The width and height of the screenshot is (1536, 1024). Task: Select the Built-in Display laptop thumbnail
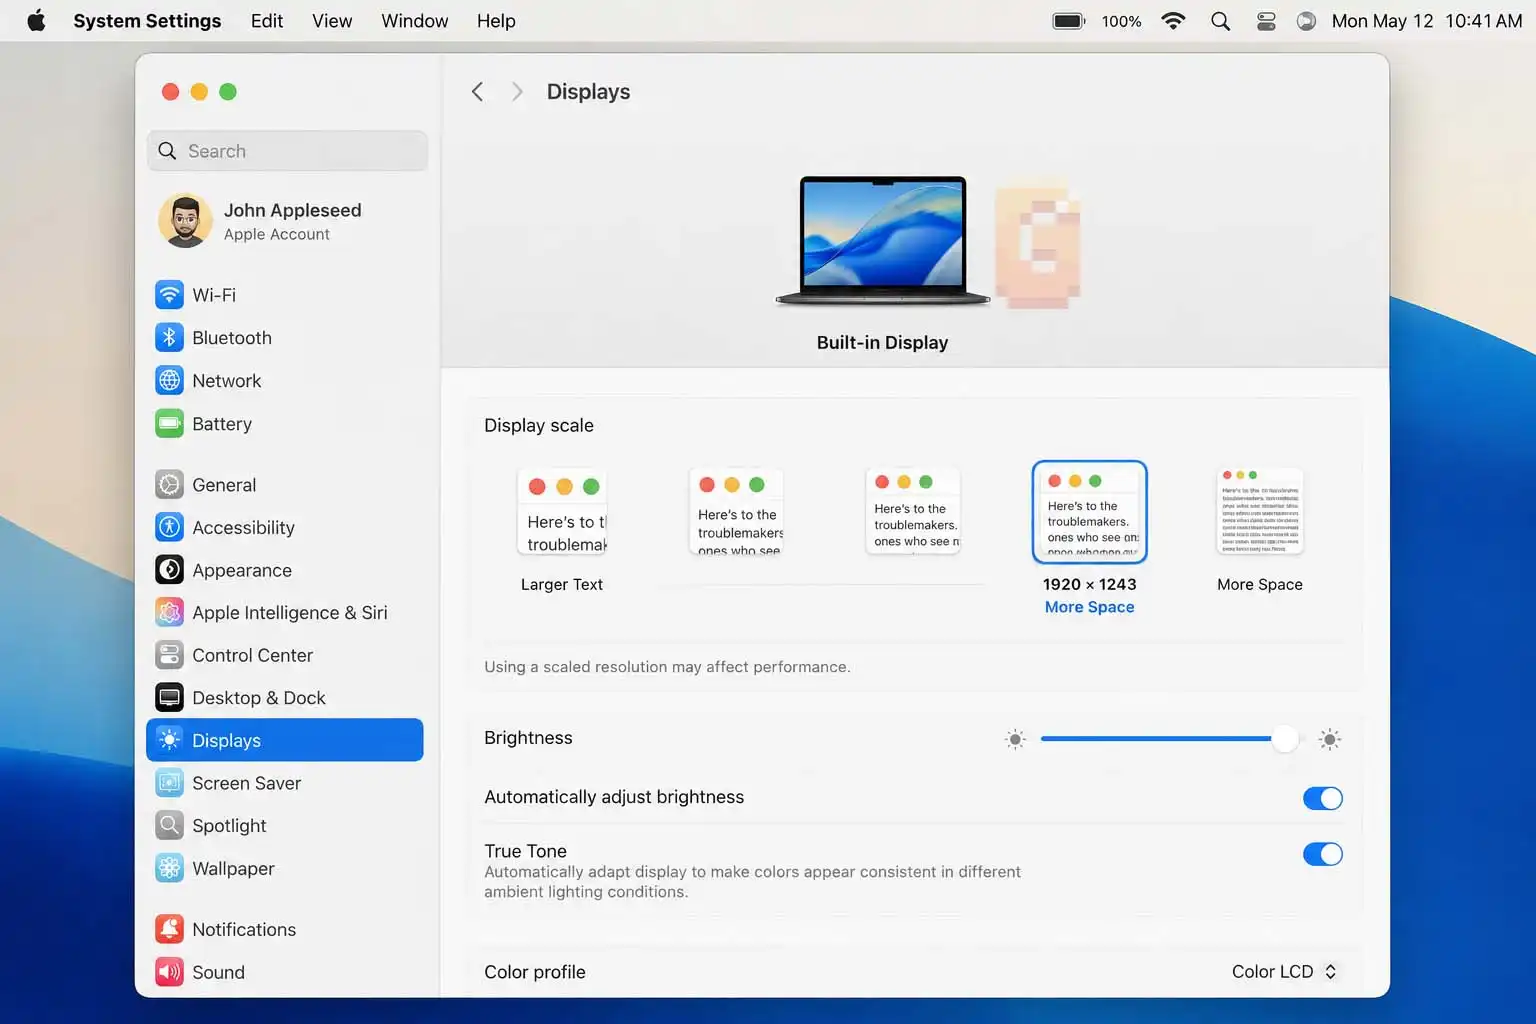tap(882, 241)
